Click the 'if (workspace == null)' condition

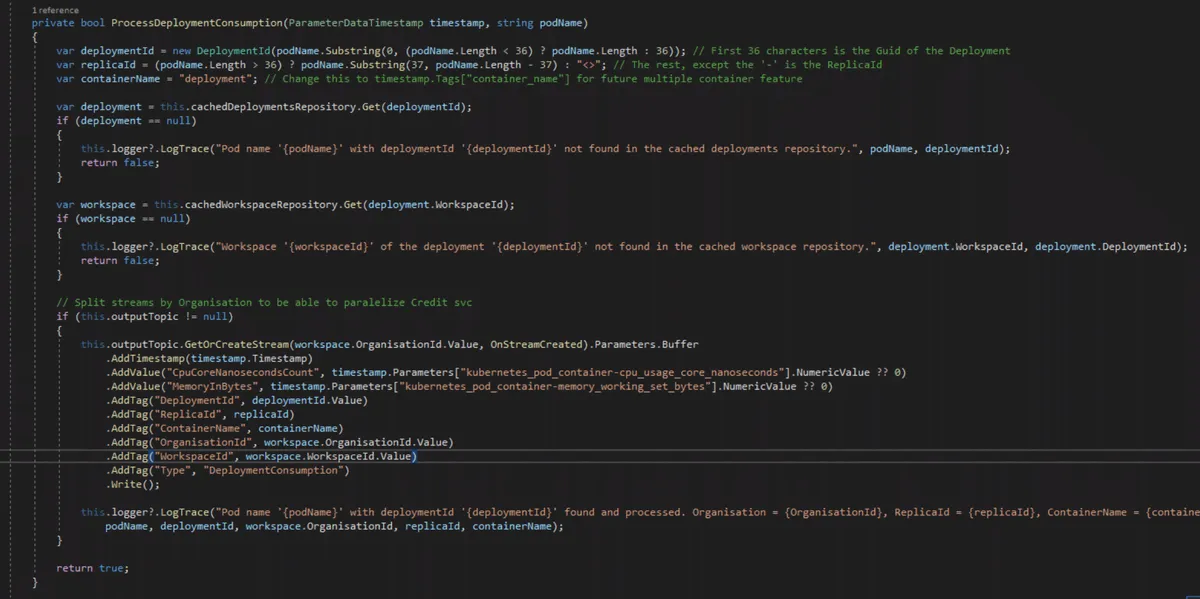(123, 219)
